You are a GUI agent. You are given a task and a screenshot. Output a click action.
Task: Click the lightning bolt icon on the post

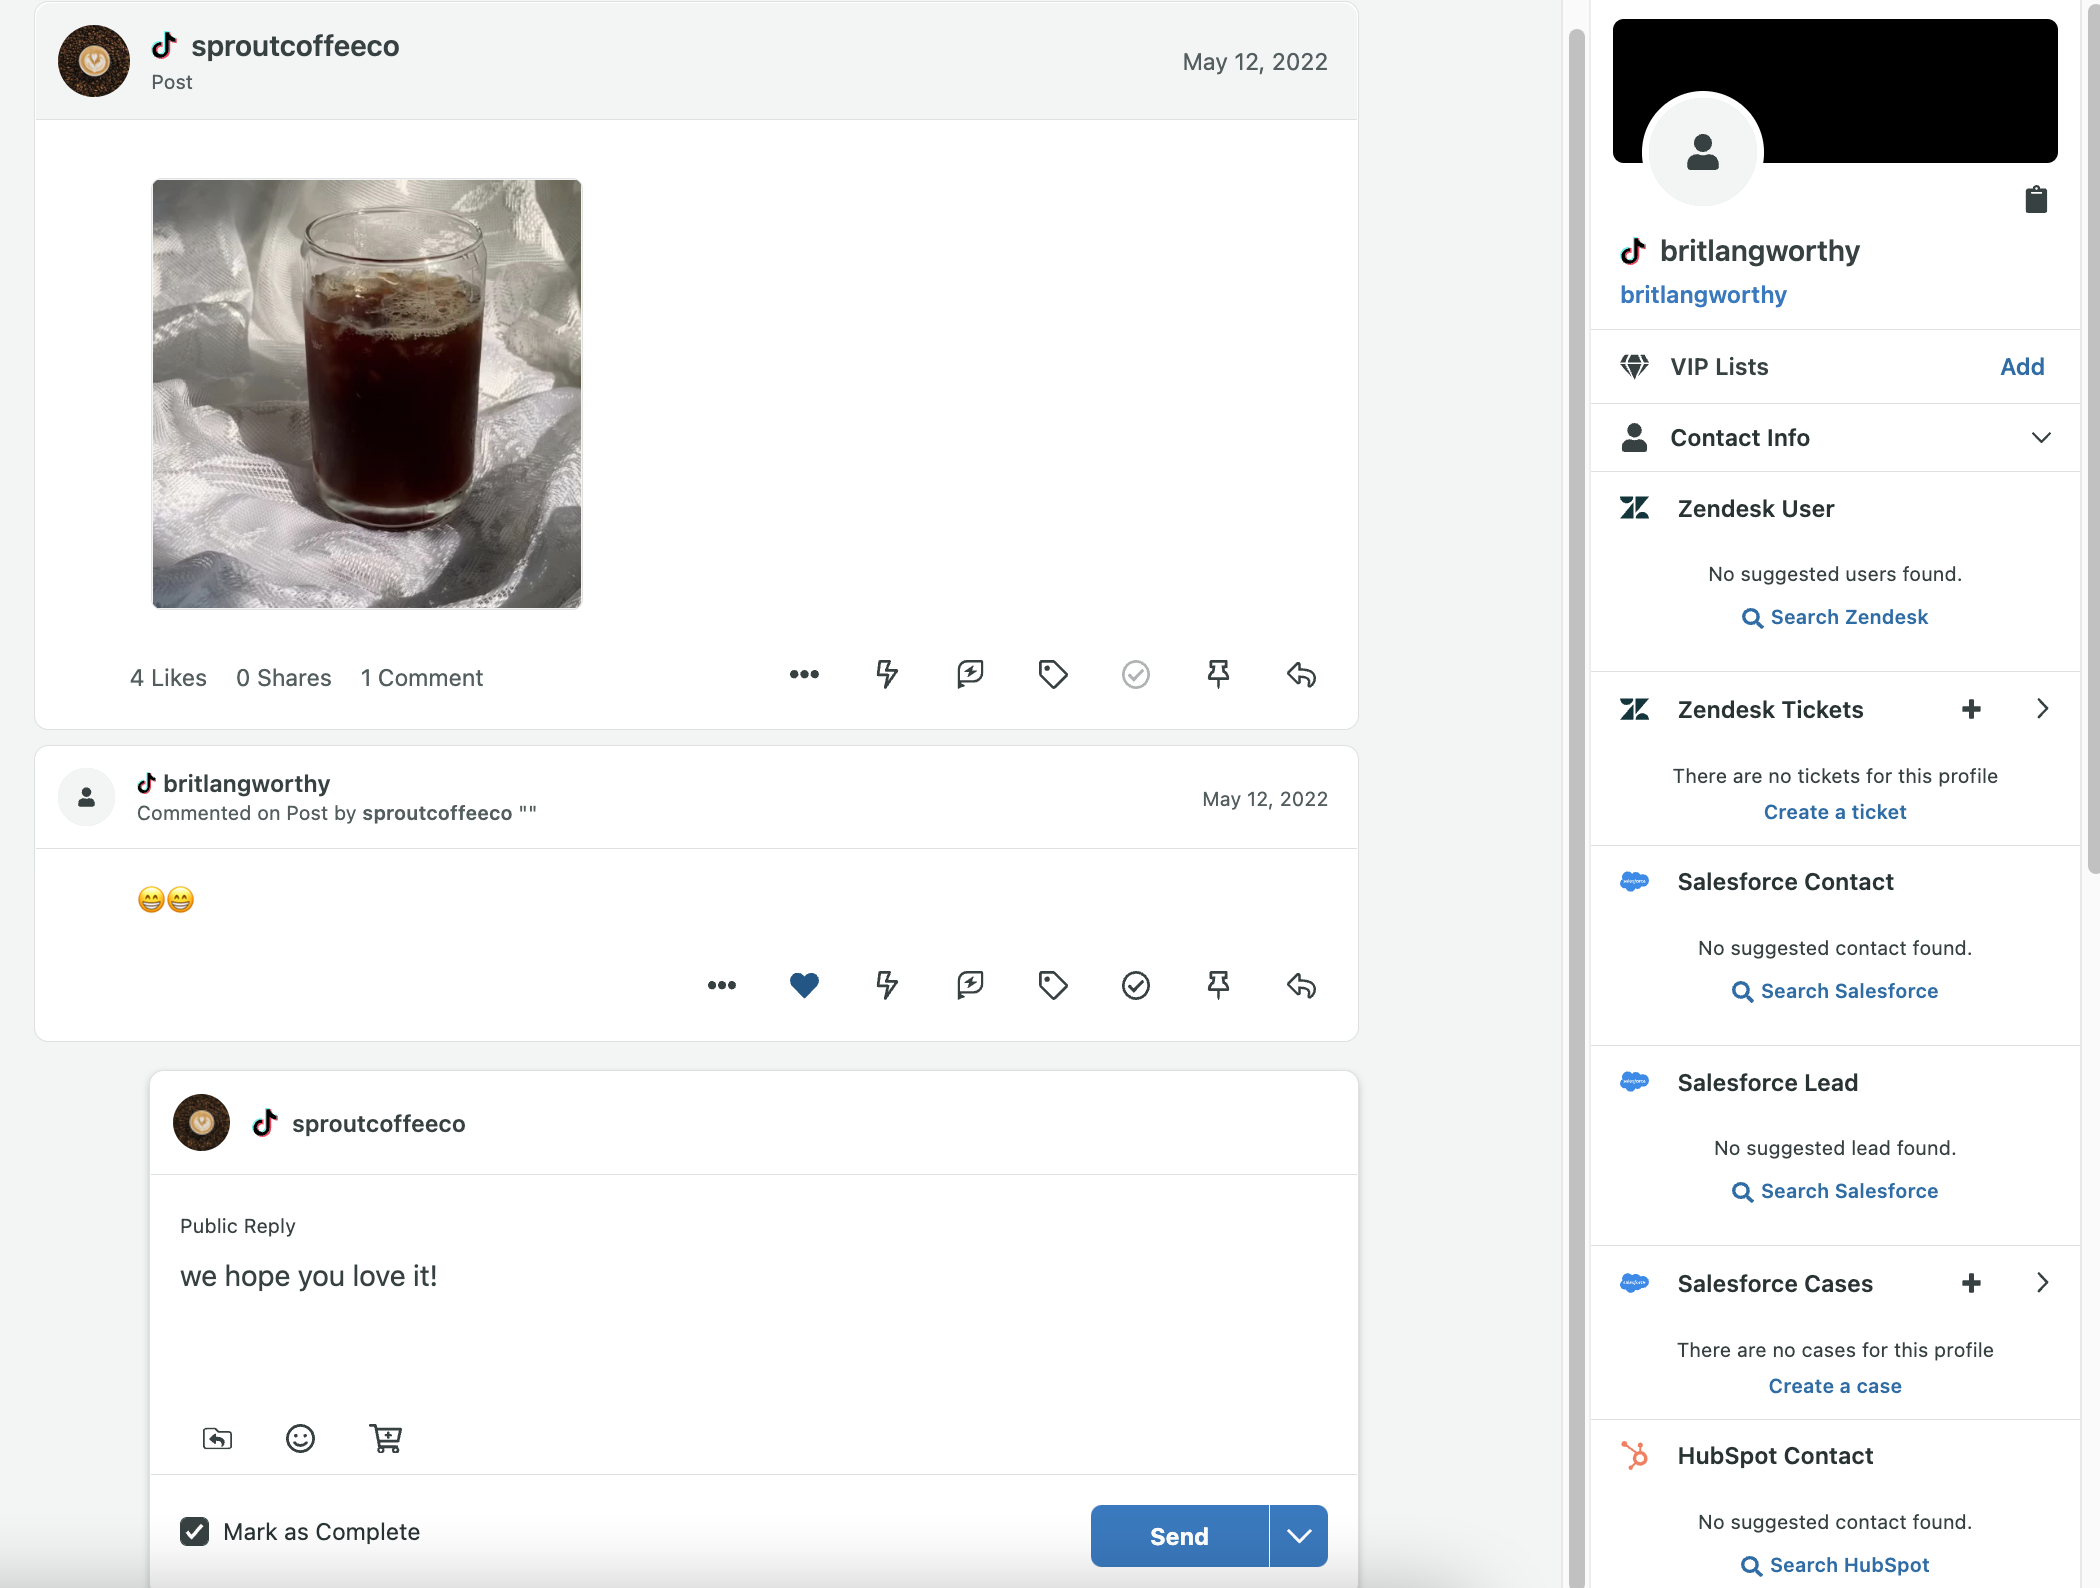click(887, 675)
